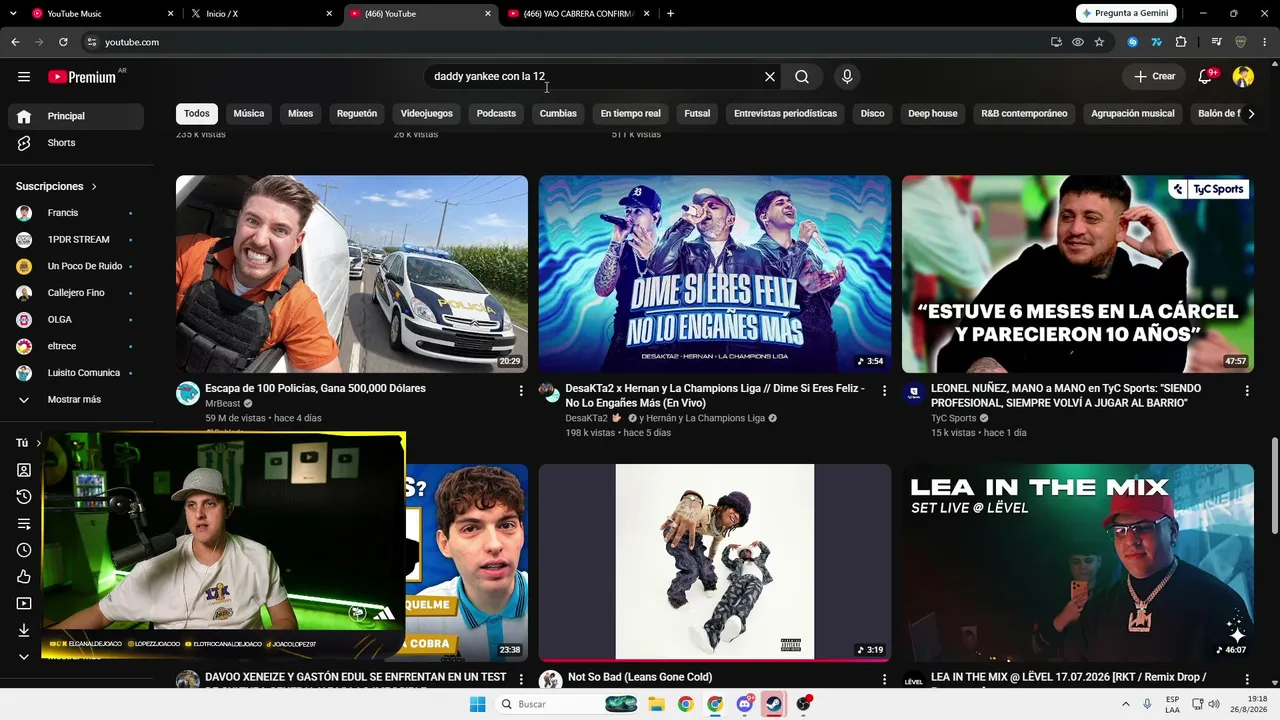Open the TyC Sports channel avatar

[913, 393]
